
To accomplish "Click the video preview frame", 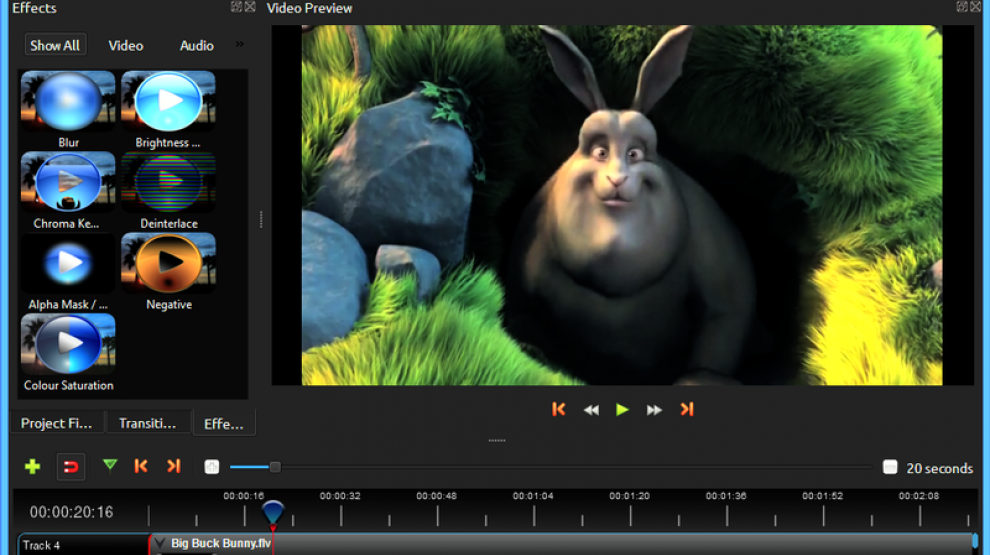I will tap(622, 205).
